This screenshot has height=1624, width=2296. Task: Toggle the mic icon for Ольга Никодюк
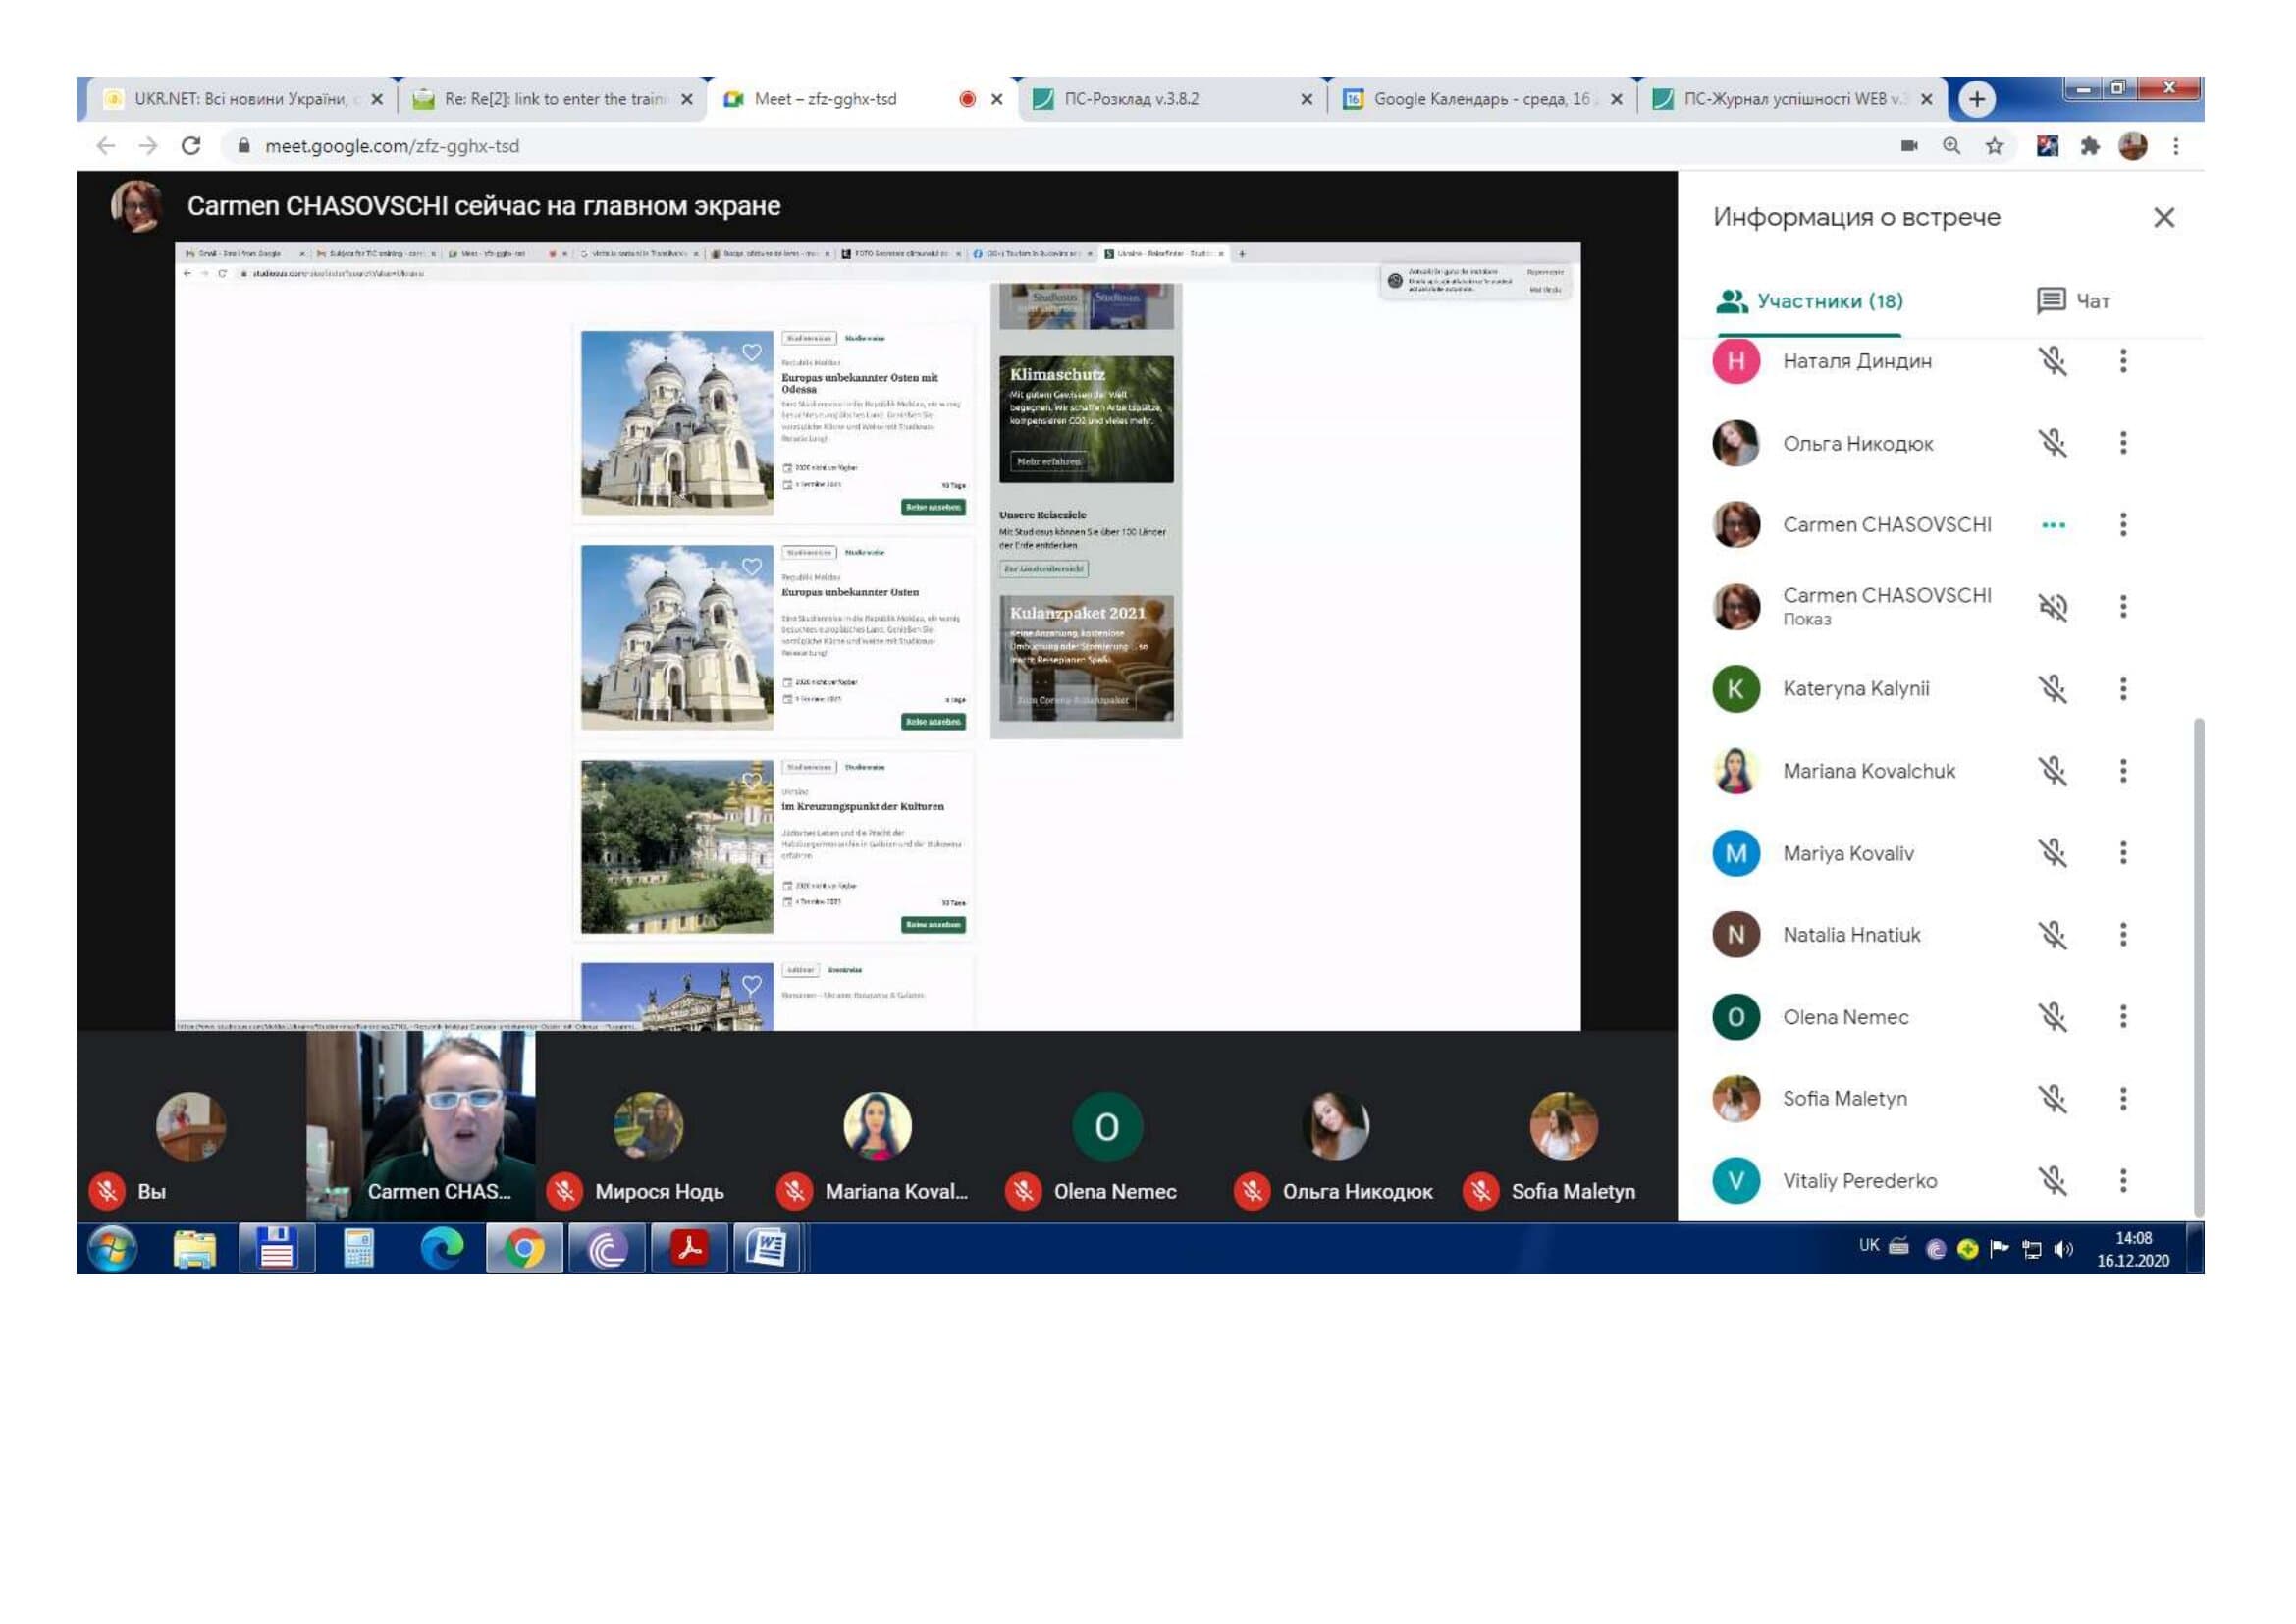pos(2052,443)
